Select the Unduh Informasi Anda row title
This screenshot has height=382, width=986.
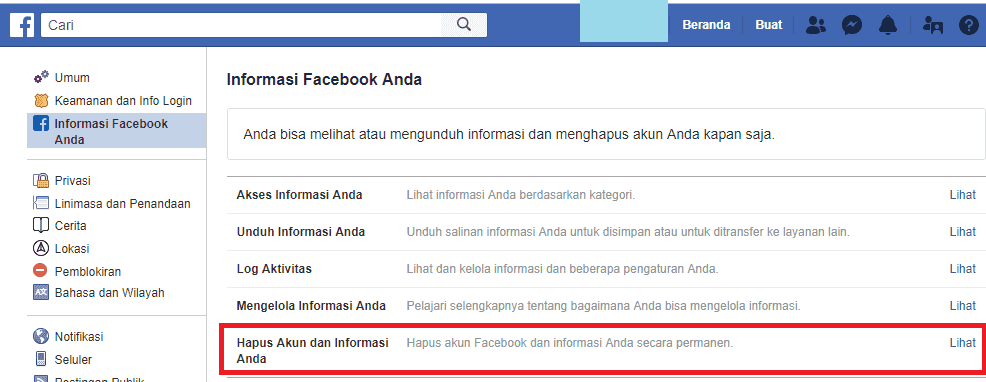[x=301, y=232]
